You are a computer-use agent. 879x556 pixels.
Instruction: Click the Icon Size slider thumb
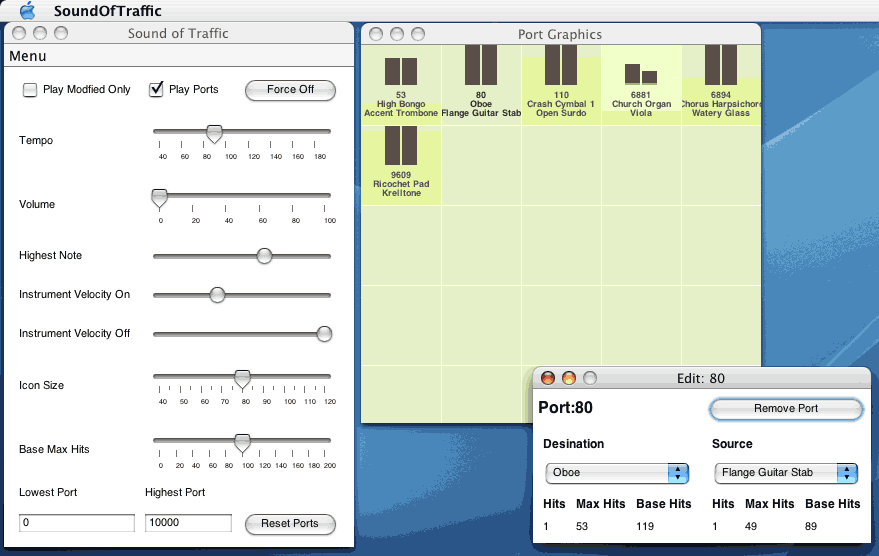[242, 379]
